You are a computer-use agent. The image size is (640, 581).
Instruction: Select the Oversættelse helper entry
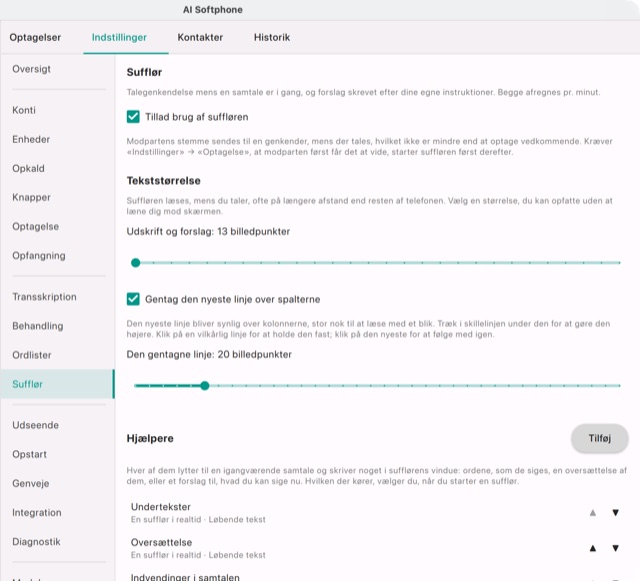[355, 548]
